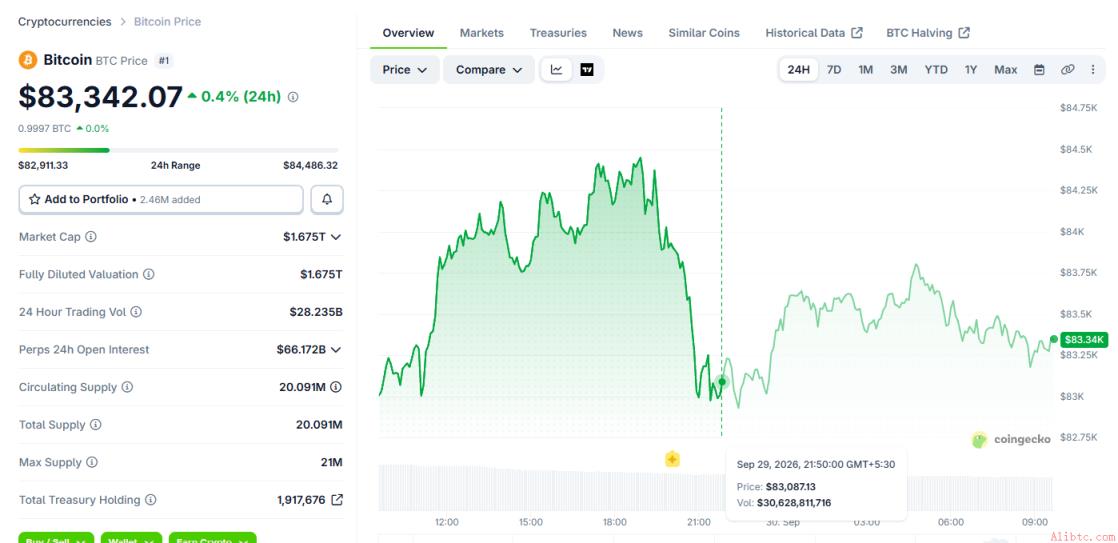Select Max time range
Image resolution: width=1118 pixels, height=543 pixels.
click(1005, 70)
